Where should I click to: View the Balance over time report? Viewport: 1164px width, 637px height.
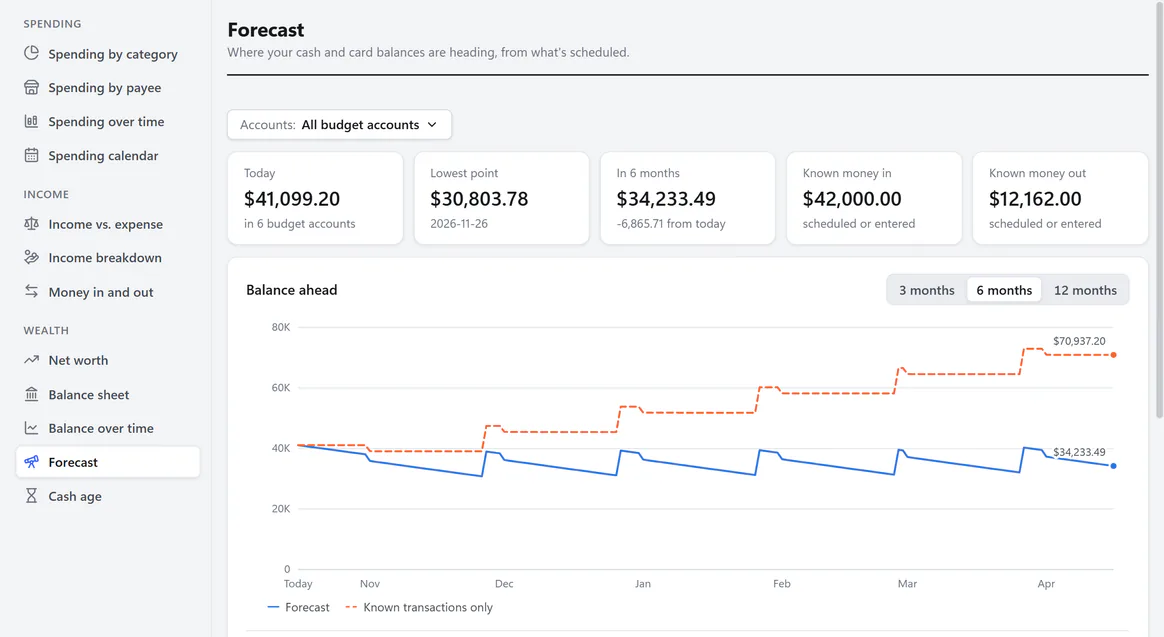[108, 428]
